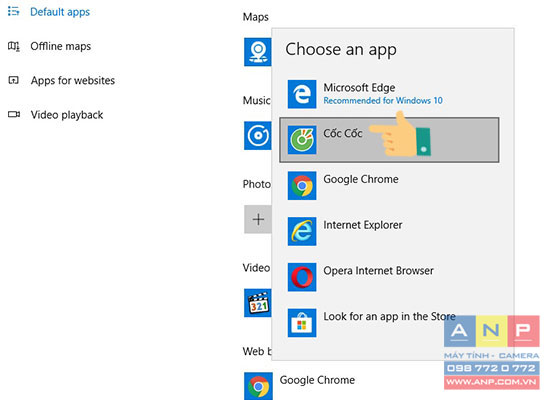Click the Google Chrome default browser label
The height and width of the screenshot is (400, 550).
[317, 380]
